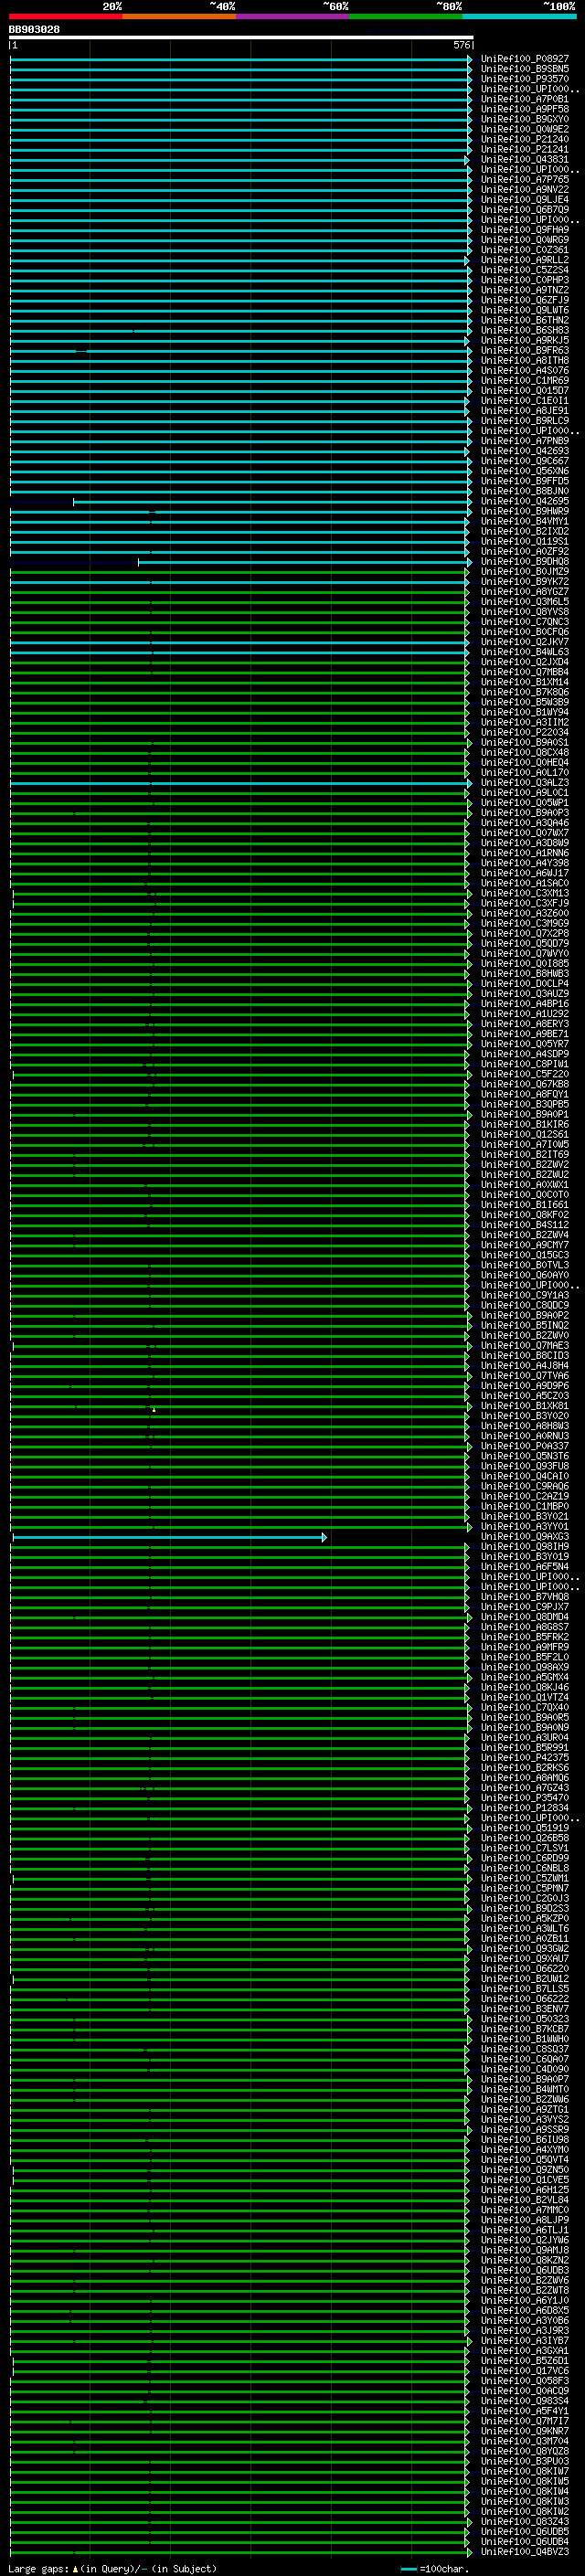The width and height of the screenshot is (585, 2576).
Task: Select hit label UniRef100_C5Z2S4
Action: (x=524, y=270)
